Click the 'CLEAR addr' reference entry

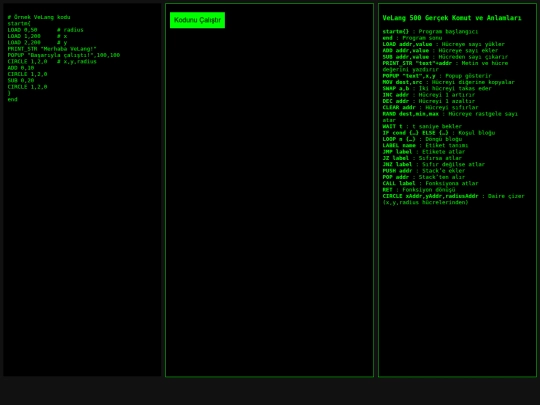pos(430,107)
